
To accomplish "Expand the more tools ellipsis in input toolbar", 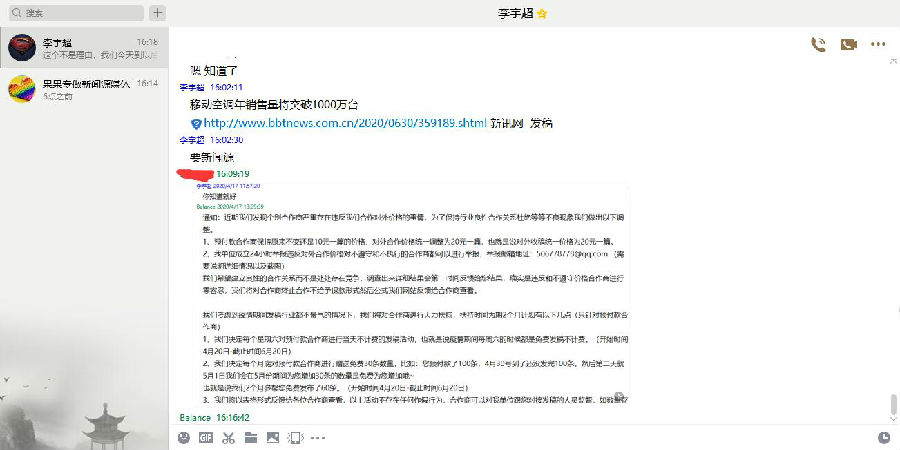I will coord(316,437).
